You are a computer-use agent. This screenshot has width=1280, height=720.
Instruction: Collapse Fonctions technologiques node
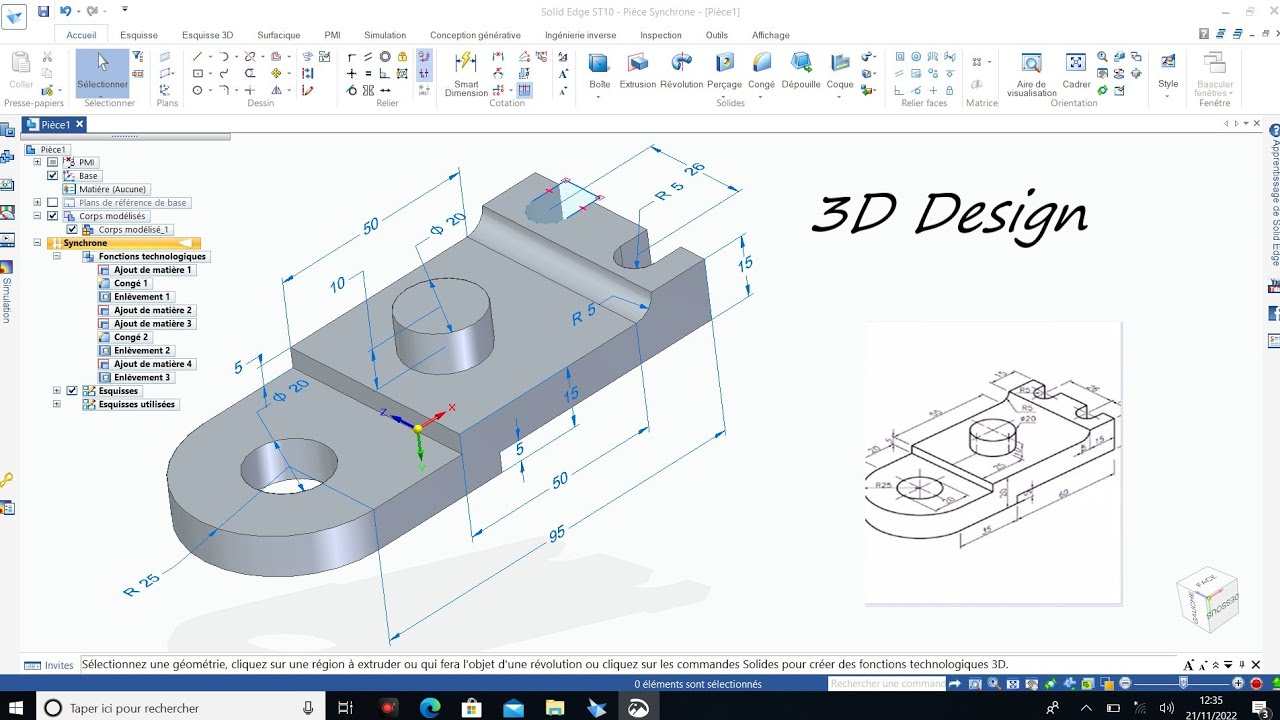57,256
